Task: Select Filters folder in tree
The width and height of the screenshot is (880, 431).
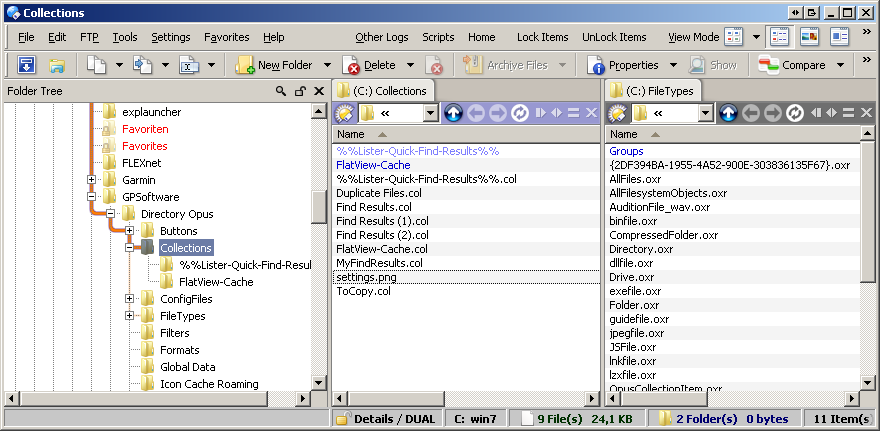Action: tap(175, 333)
